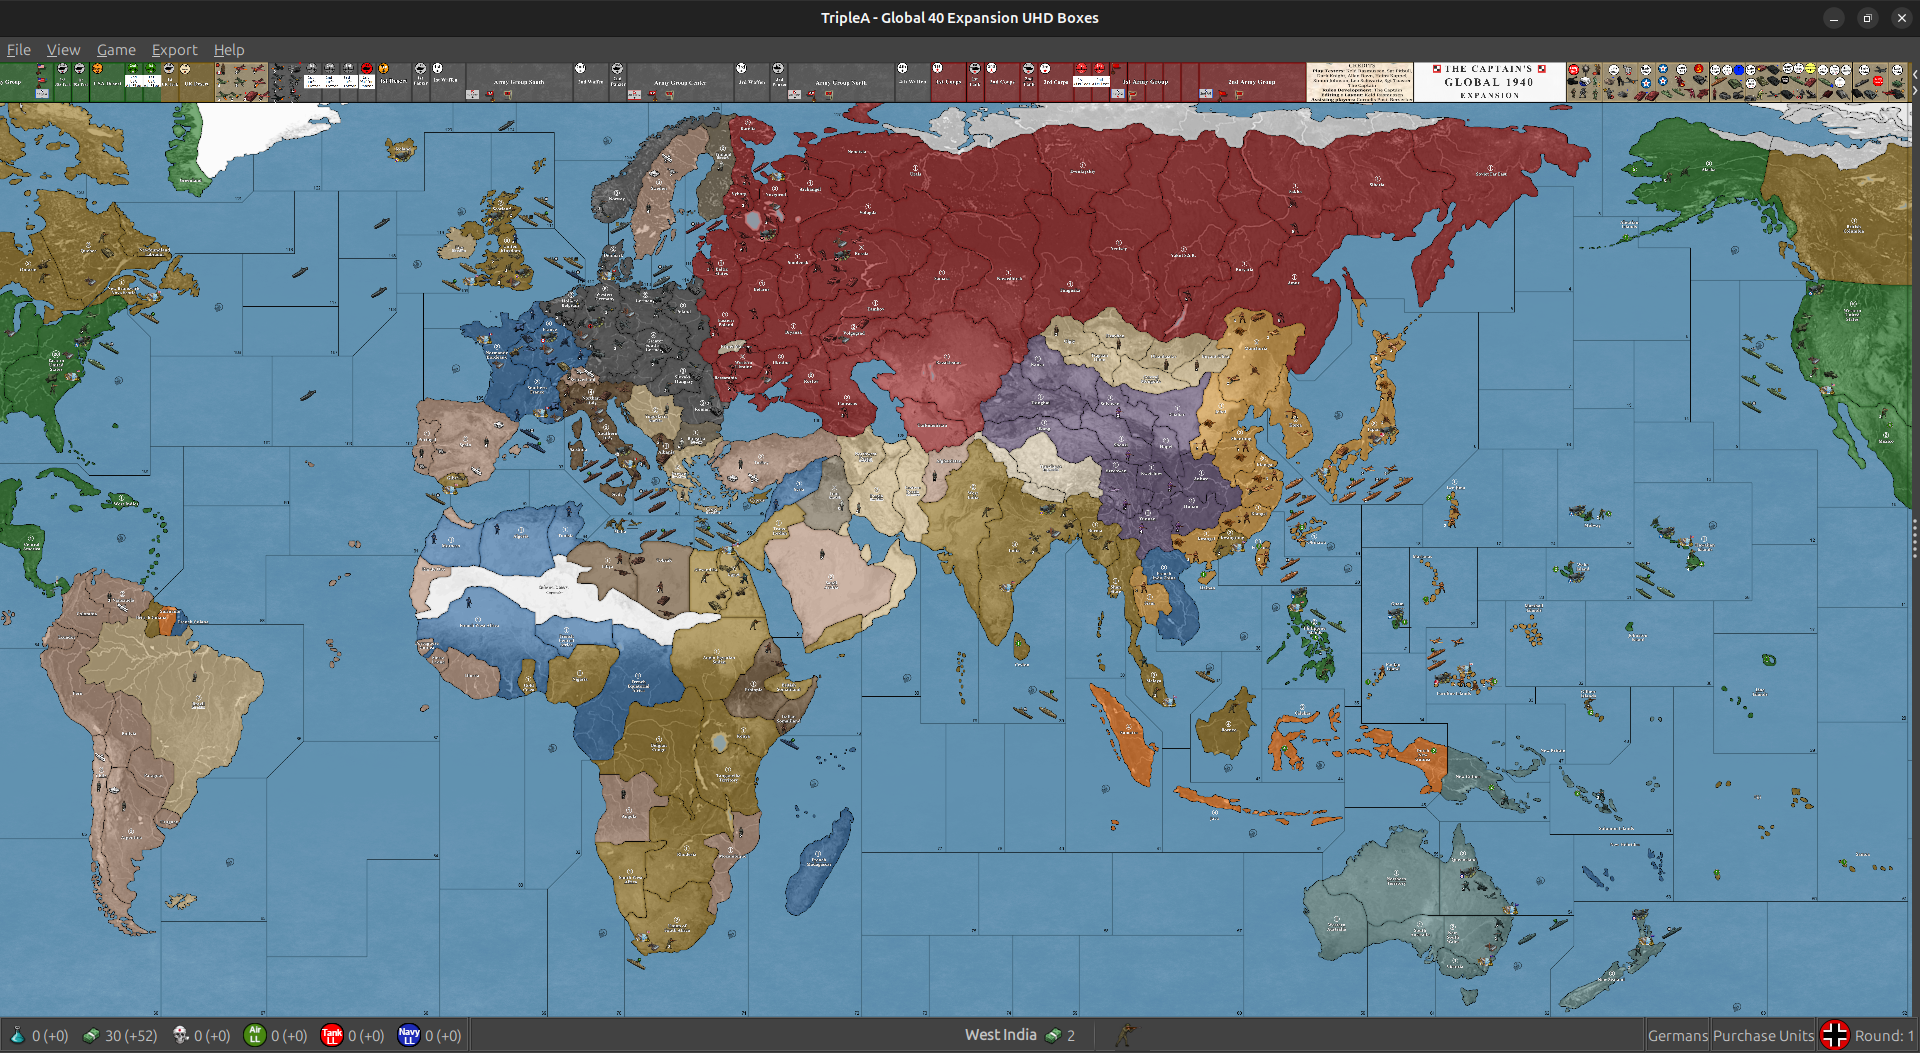The height and width of the screenshot is (1053, 1920).
Task: Click the PU coins icon showing 30 (+52)
Action: (91, 1035)
